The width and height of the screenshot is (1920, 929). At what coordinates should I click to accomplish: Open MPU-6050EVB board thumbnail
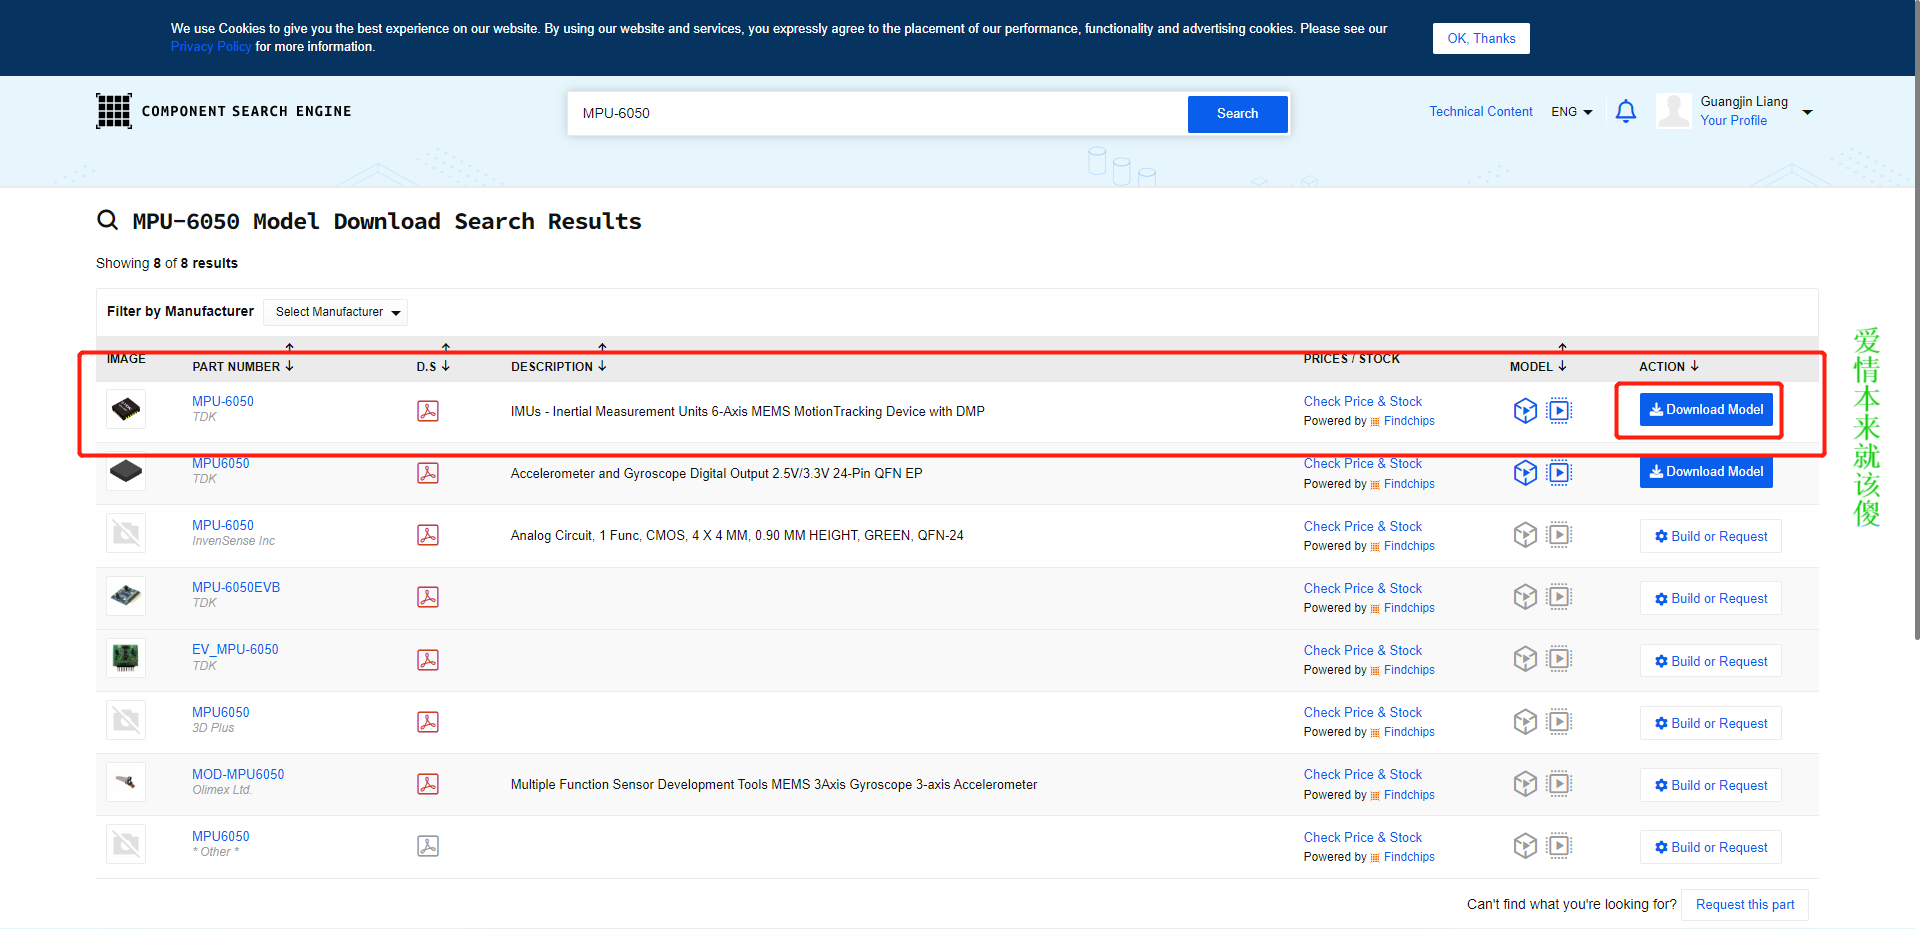pyautogui.click(x=126, y=596)
